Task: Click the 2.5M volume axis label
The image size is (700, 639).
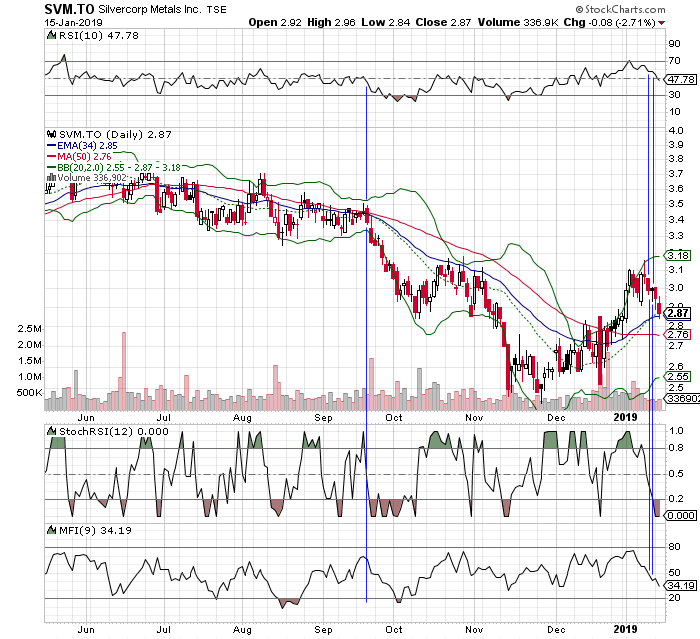Action: (x=29, y=329)
